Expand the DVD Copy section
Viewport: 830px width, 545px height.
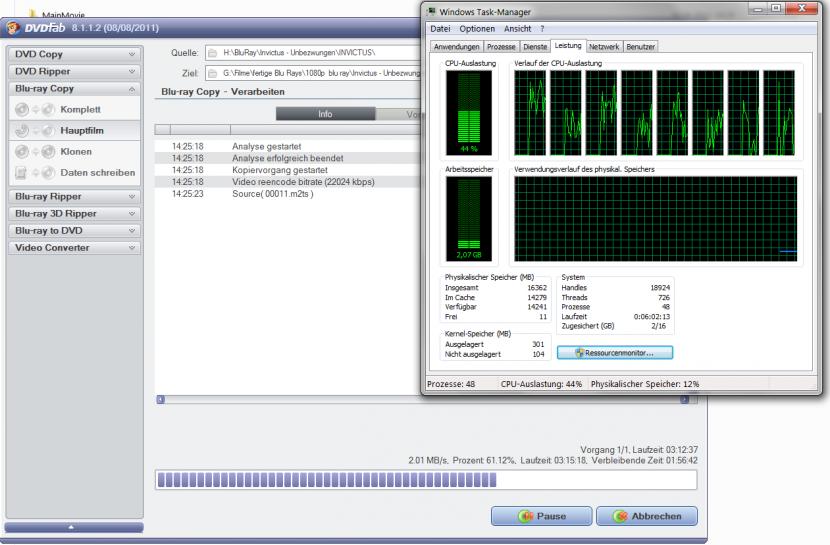75,54
